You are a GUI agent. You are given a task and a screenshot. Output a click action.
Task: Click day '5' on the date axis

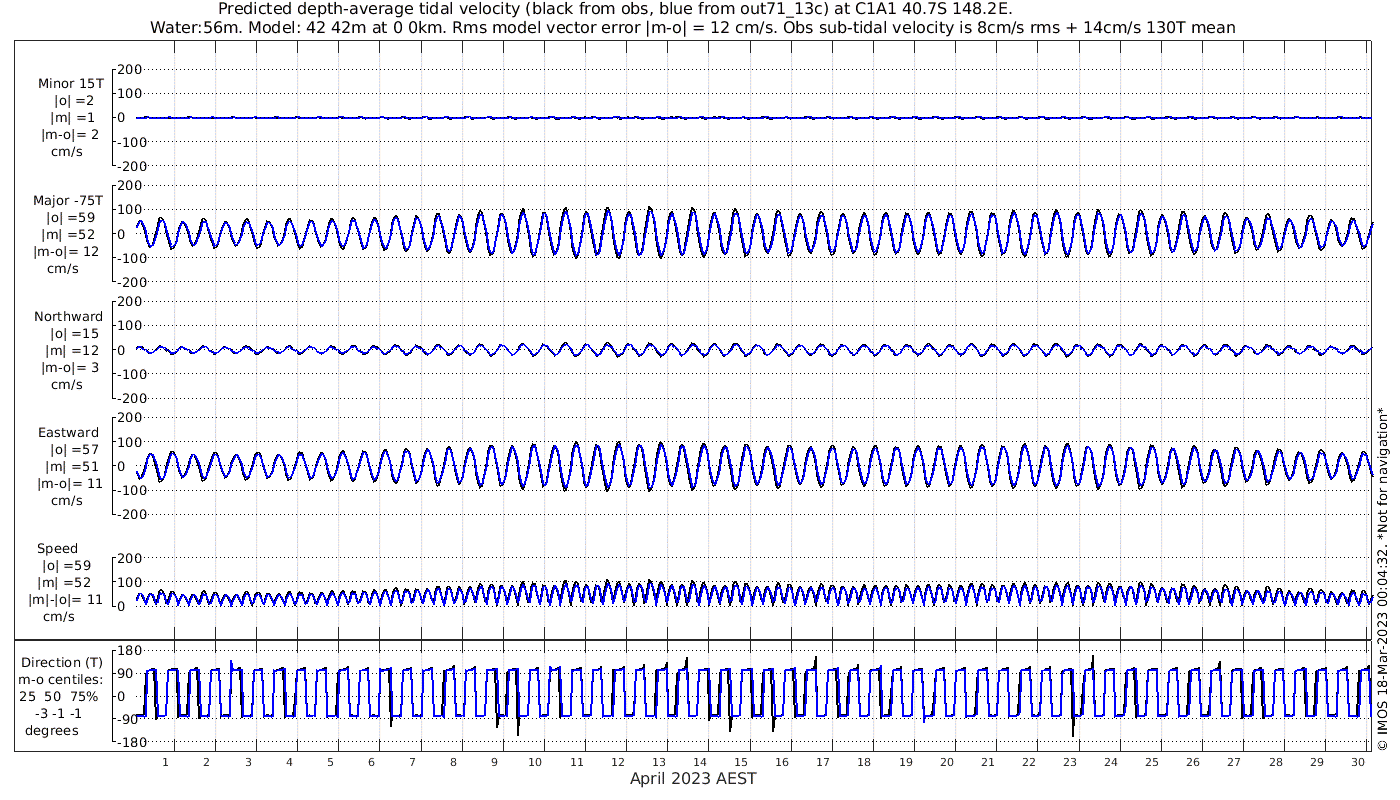click(330, 762)
